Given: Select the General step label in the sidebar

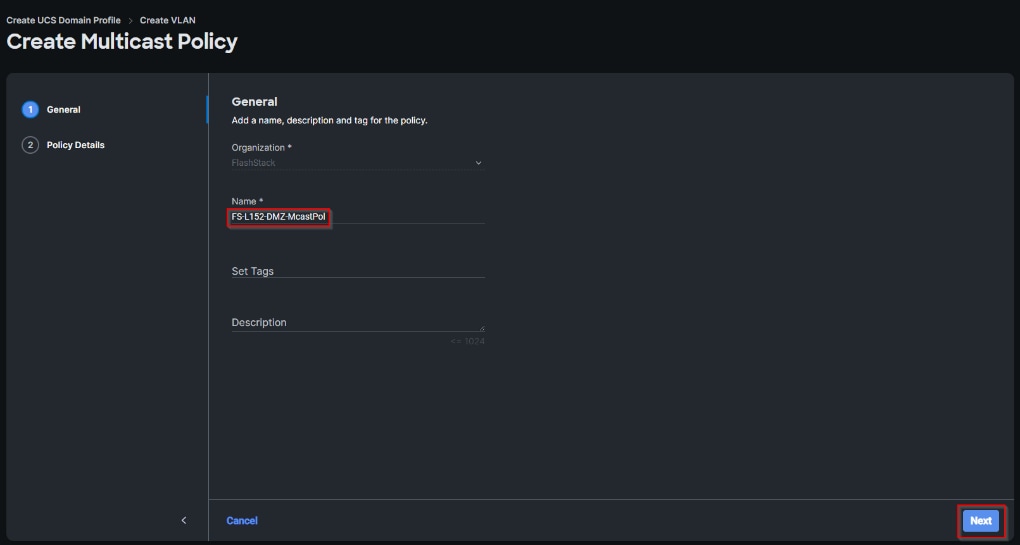Looking at the screenshot, I should tap(64, 110).
